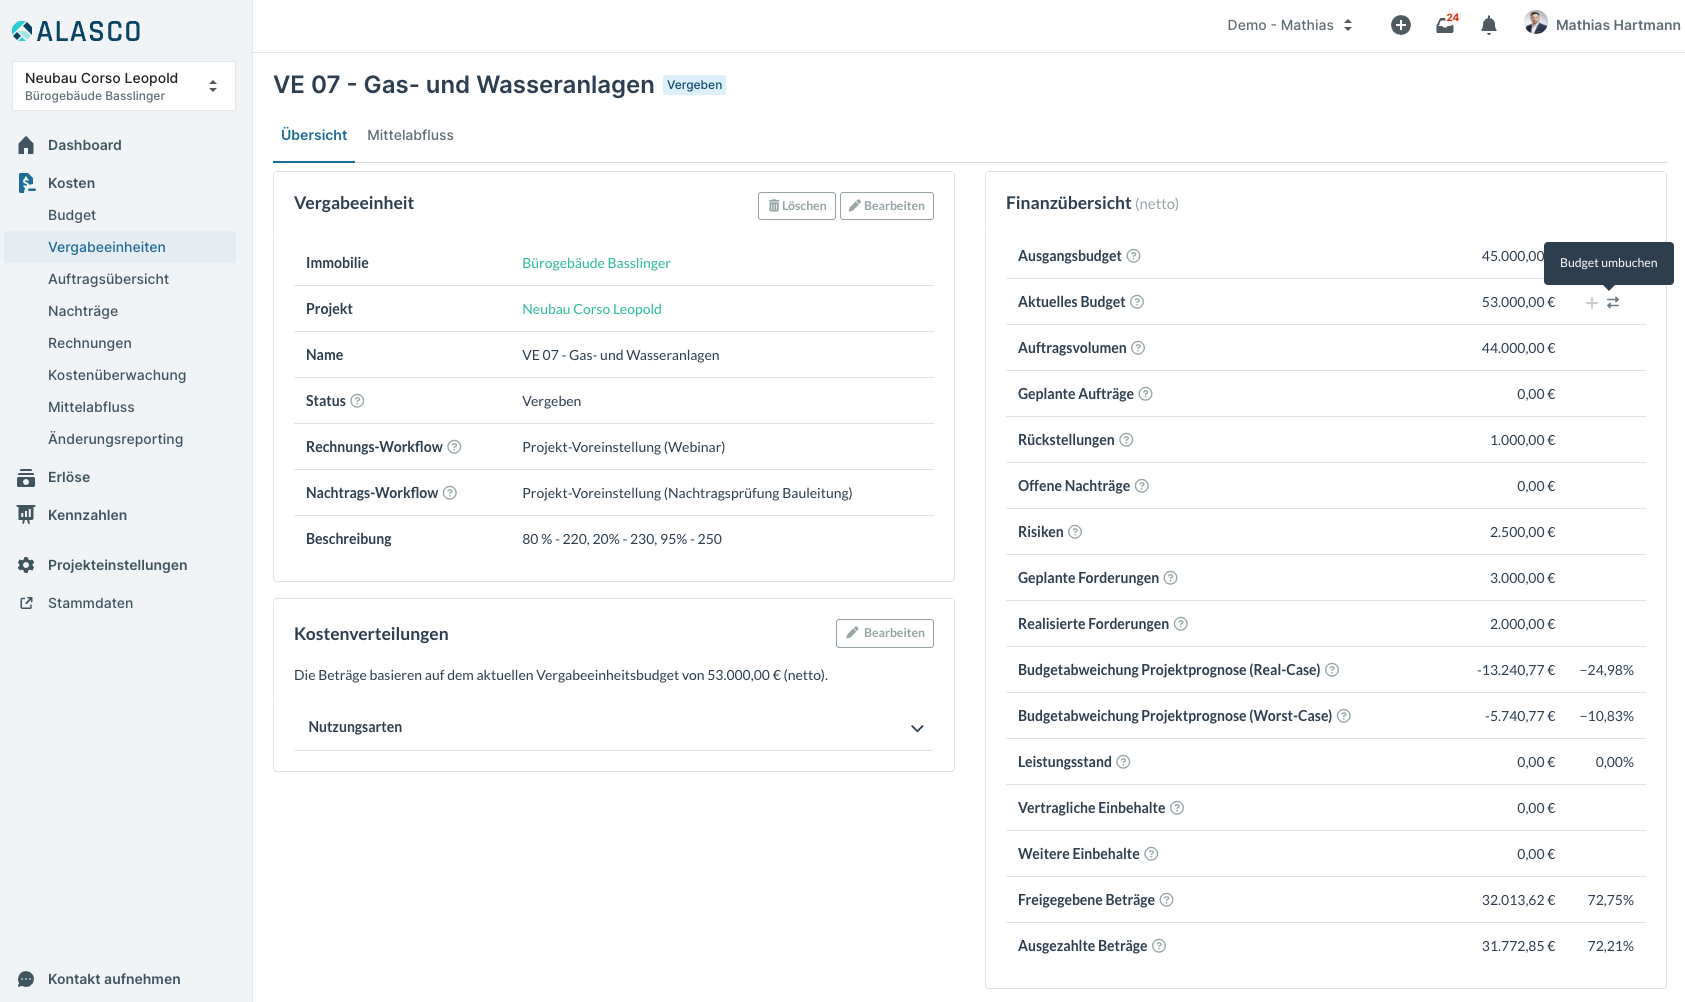1685x1002 pixels.
Task: Expand the Nutzungsarten section
Action: [916, 728]
